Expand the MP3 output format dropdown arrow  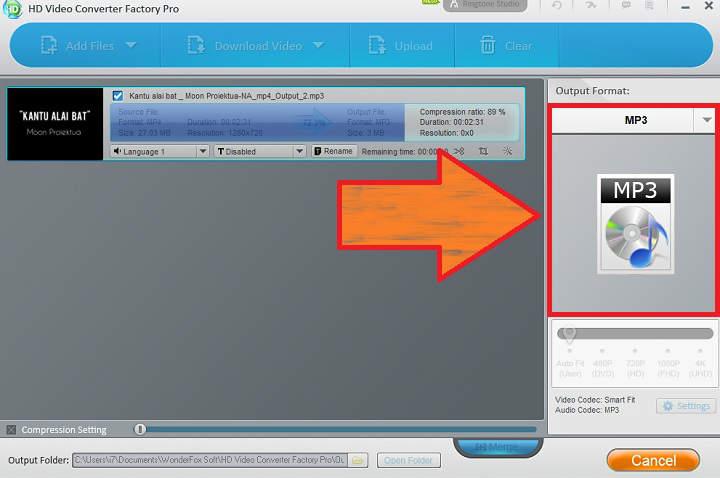pyautogui.click(x=707, y=119)
